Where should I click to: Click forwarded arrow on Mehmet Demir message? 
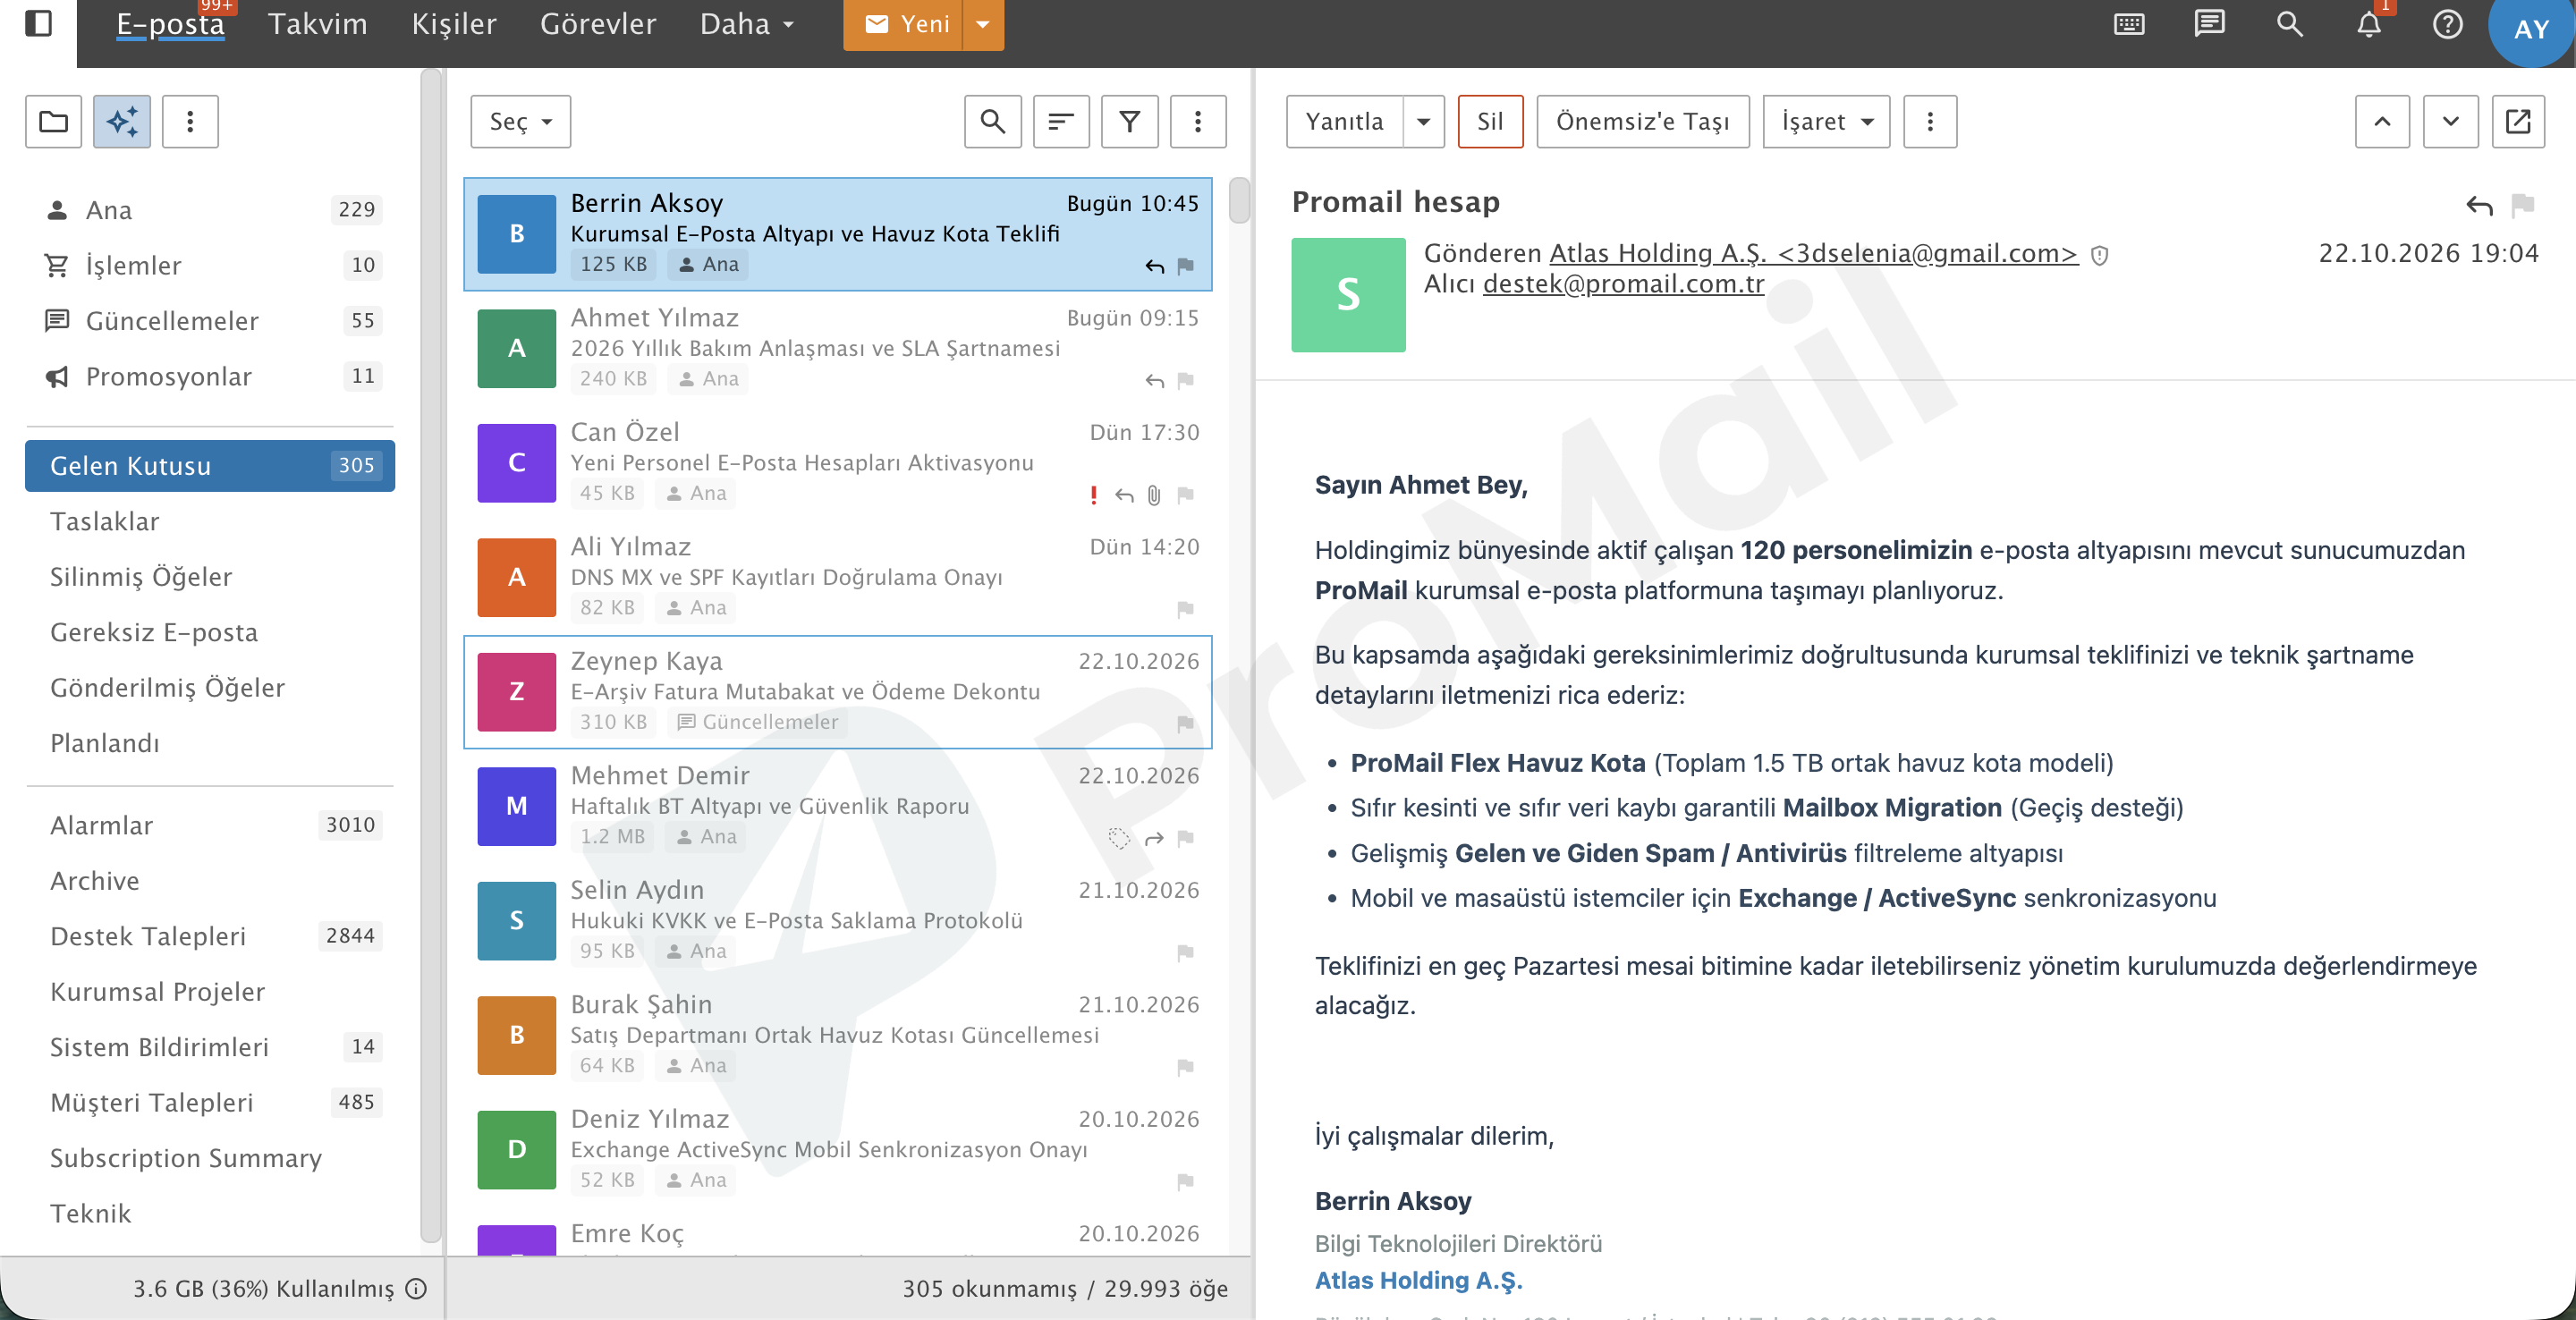pyautogui.click(x=1154, y=839)
